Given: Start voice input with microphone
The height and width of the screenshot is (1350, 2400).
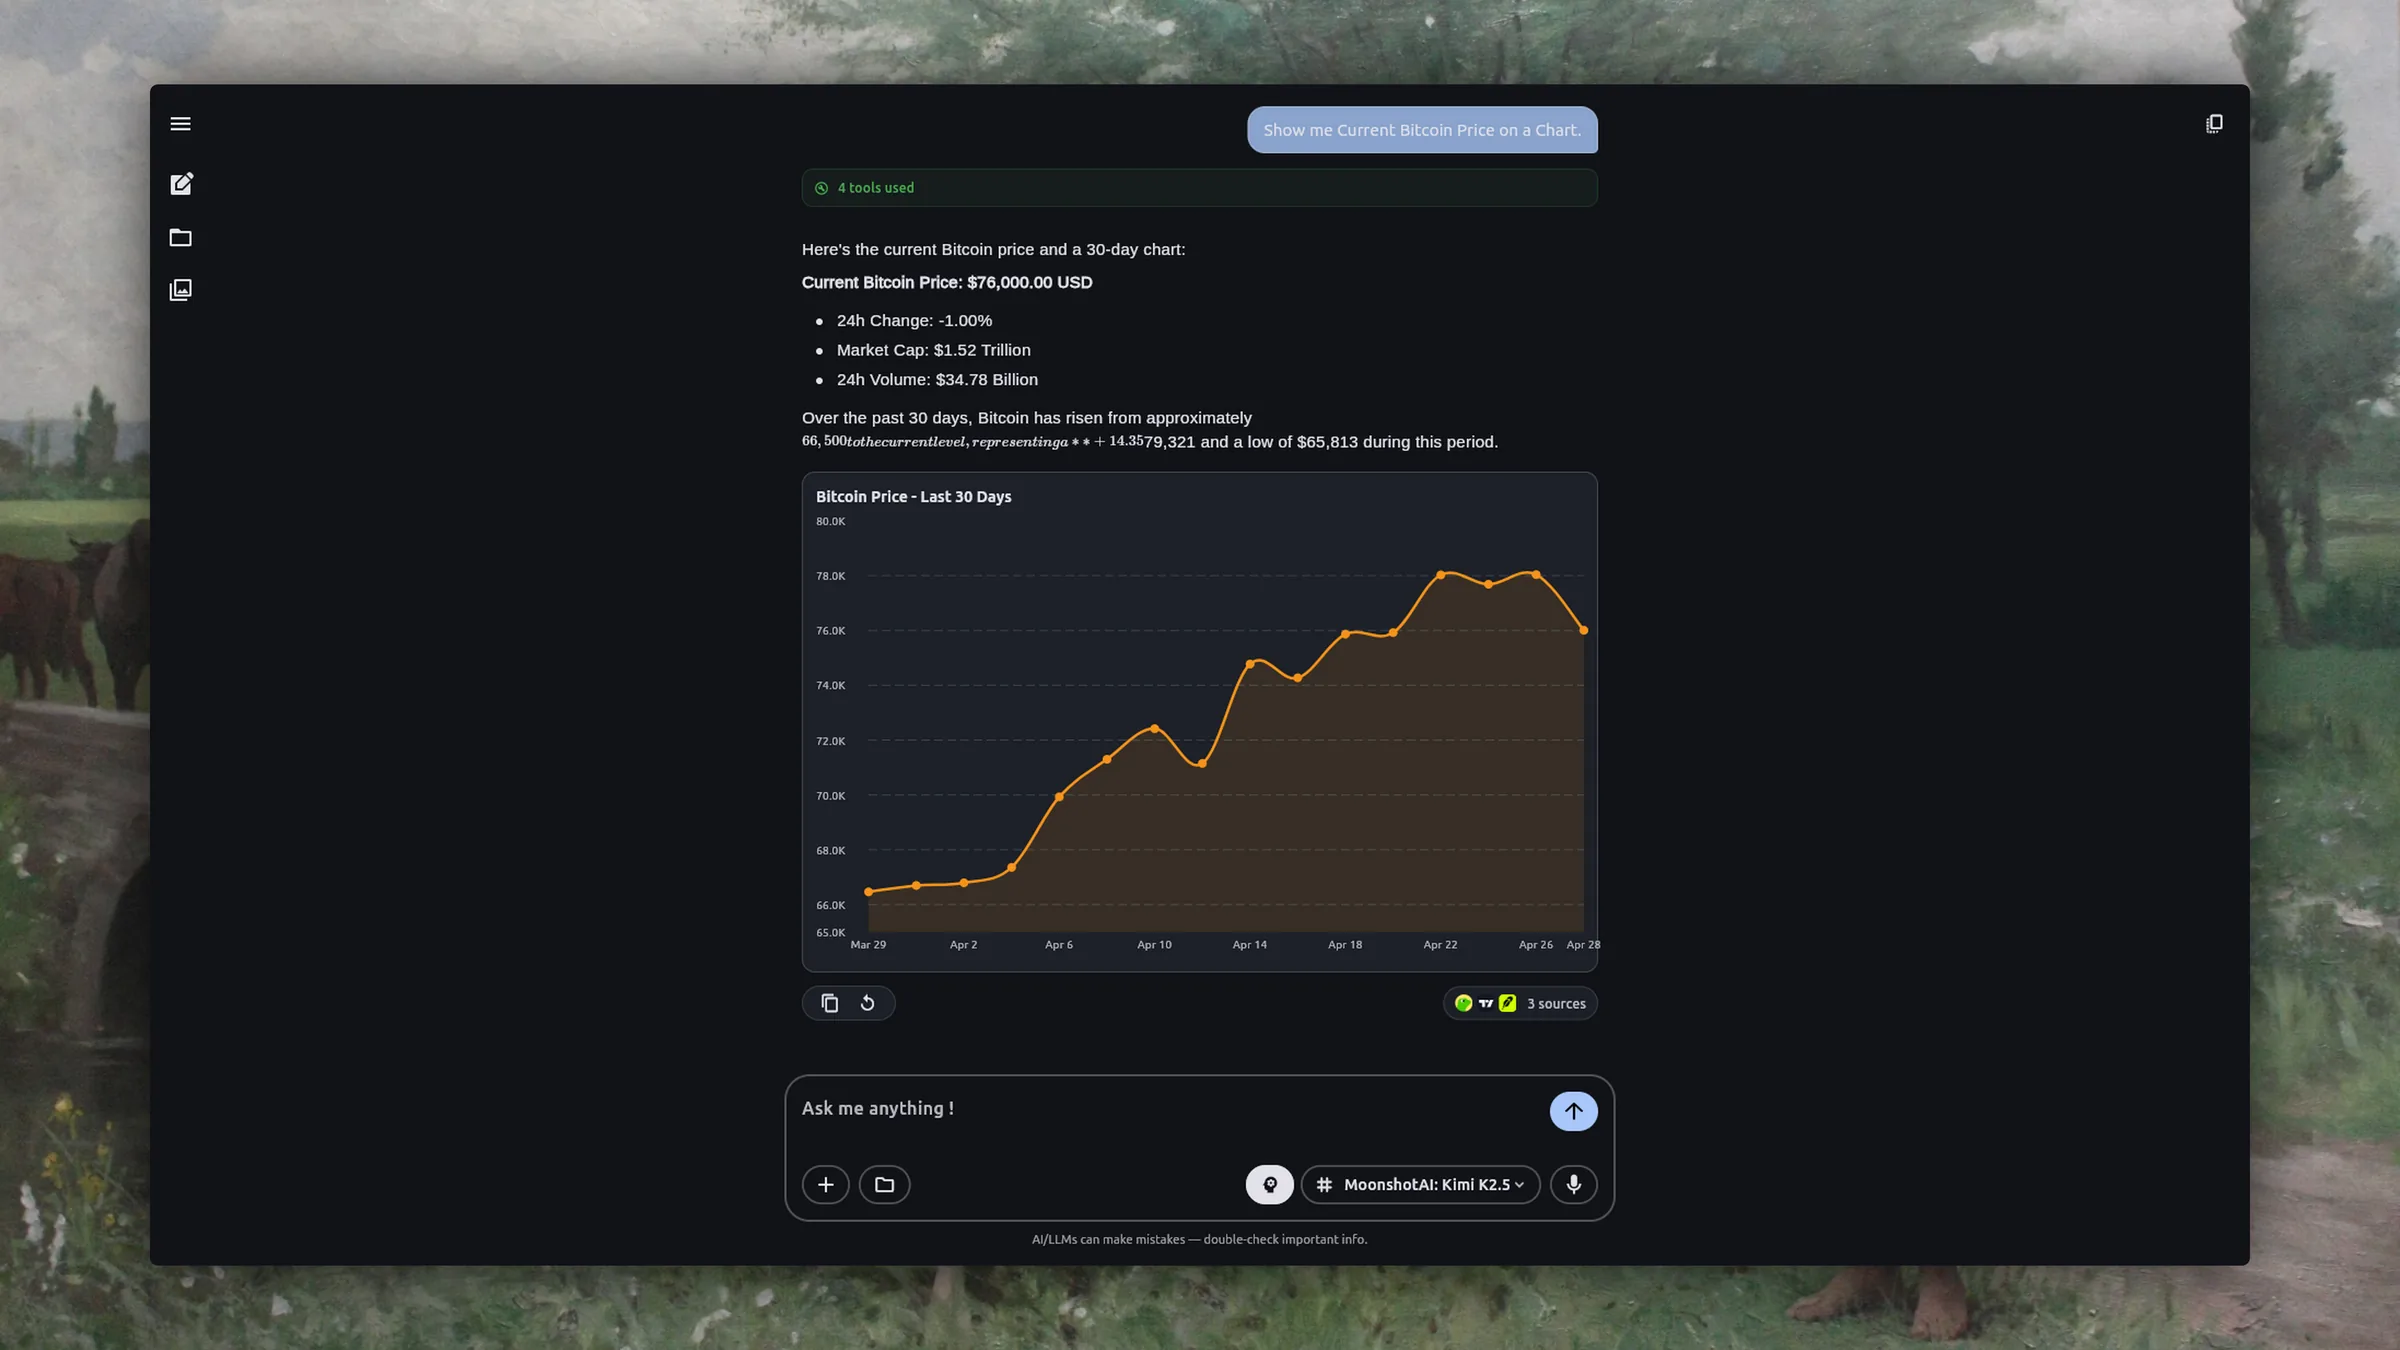Looking at the screenshot, I should [1573, 1185].
